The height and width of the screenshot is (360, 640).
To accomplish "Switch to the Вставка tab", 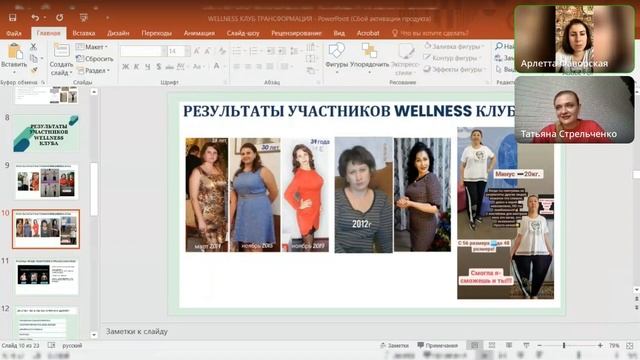I will point(84,33).
